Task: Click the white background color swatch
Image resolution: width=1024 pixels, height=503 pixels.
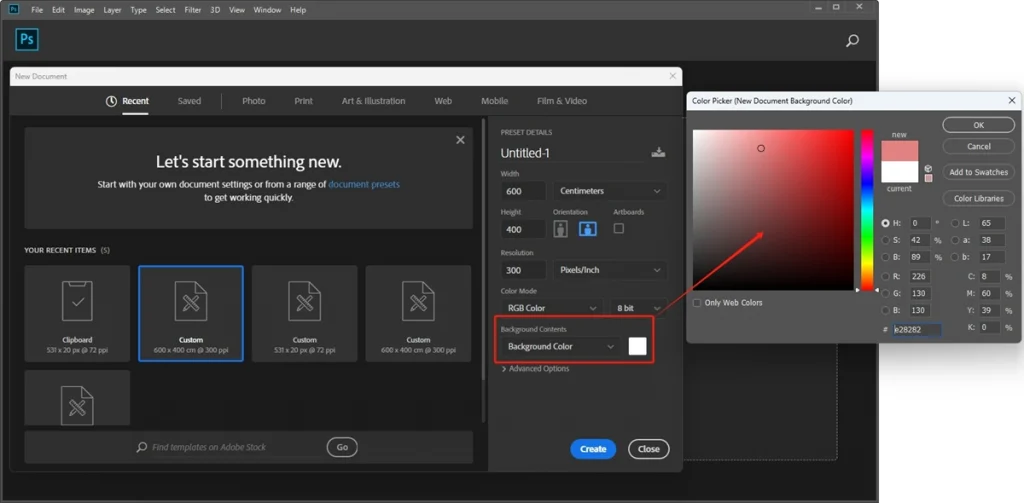Action: click(x=637, y=347)
